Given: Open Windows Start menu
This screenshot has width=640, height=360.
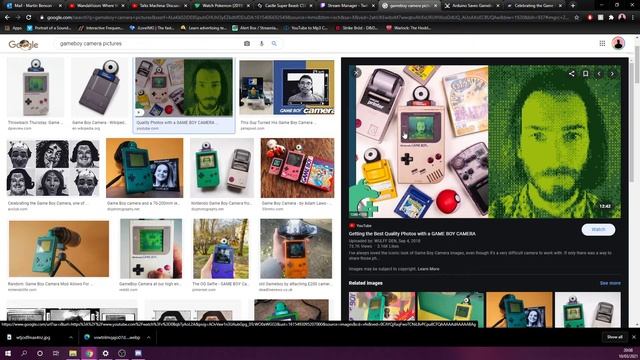Looking at the screenshot, I should click(8, 353).
